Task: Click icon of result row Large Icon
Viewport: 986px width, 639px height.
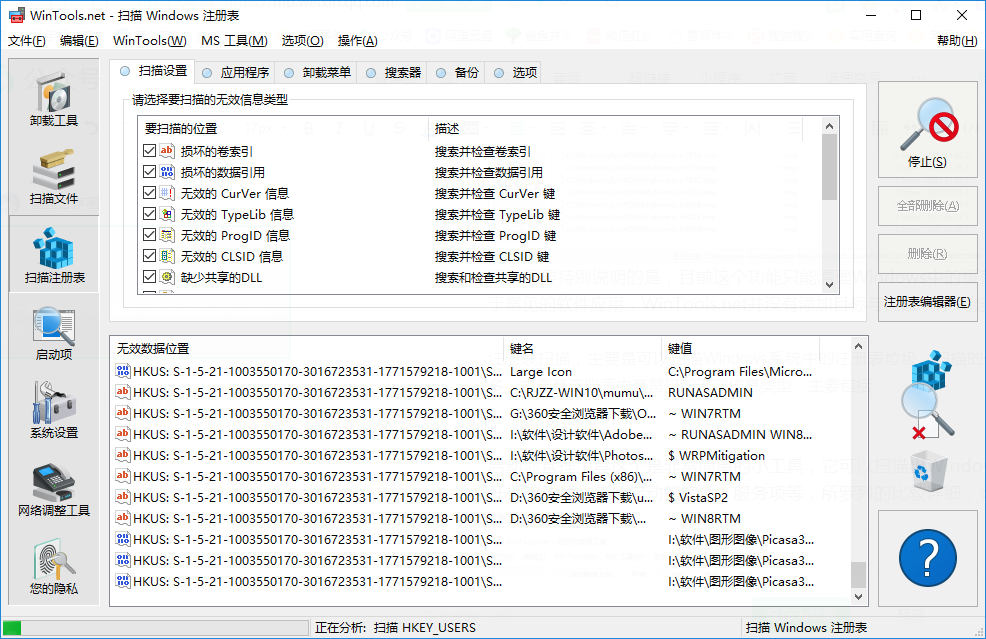Action: (123, 371)
